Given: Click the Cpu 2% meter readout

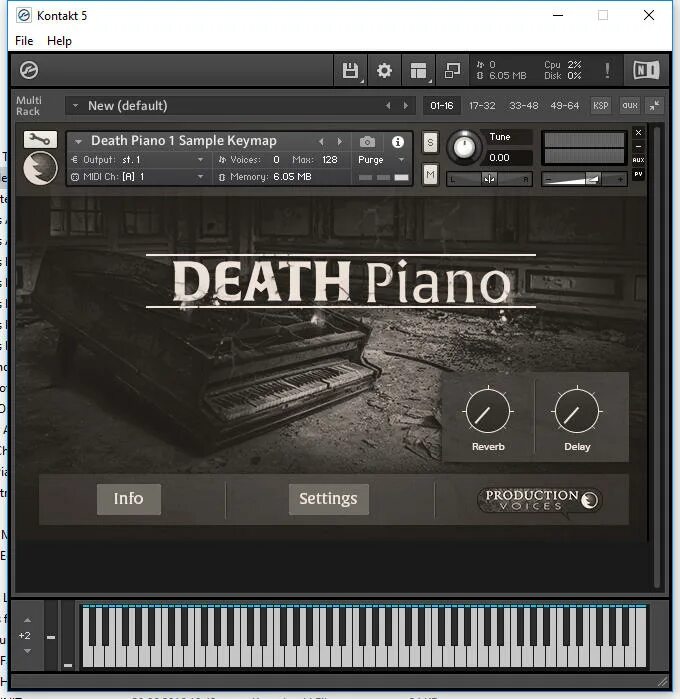Looking at the screenshot, I should [x=562, y=65].
